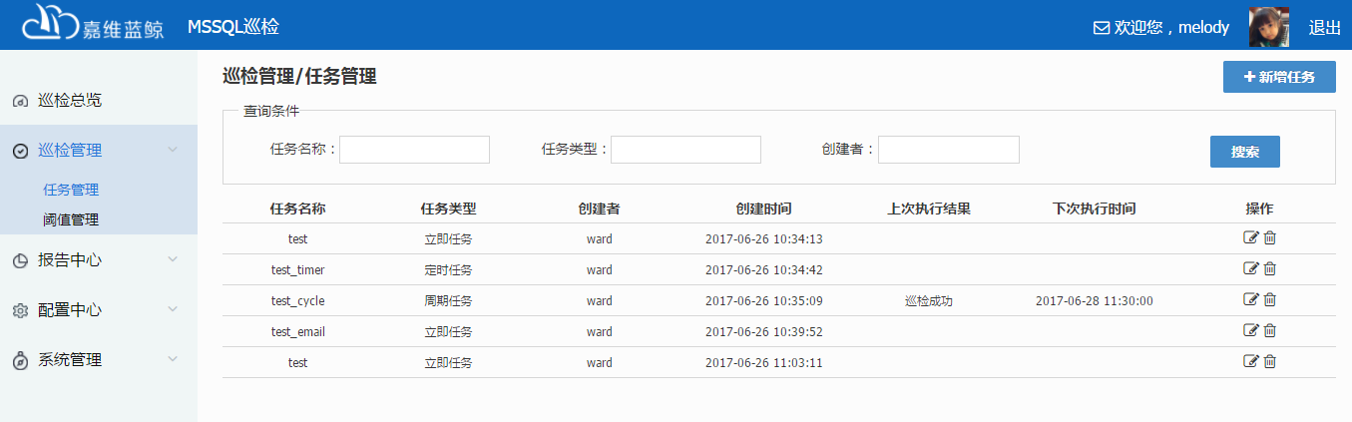Log out using 退出 link
This screenshot has height=422, width=1352.
[1324, 28]
